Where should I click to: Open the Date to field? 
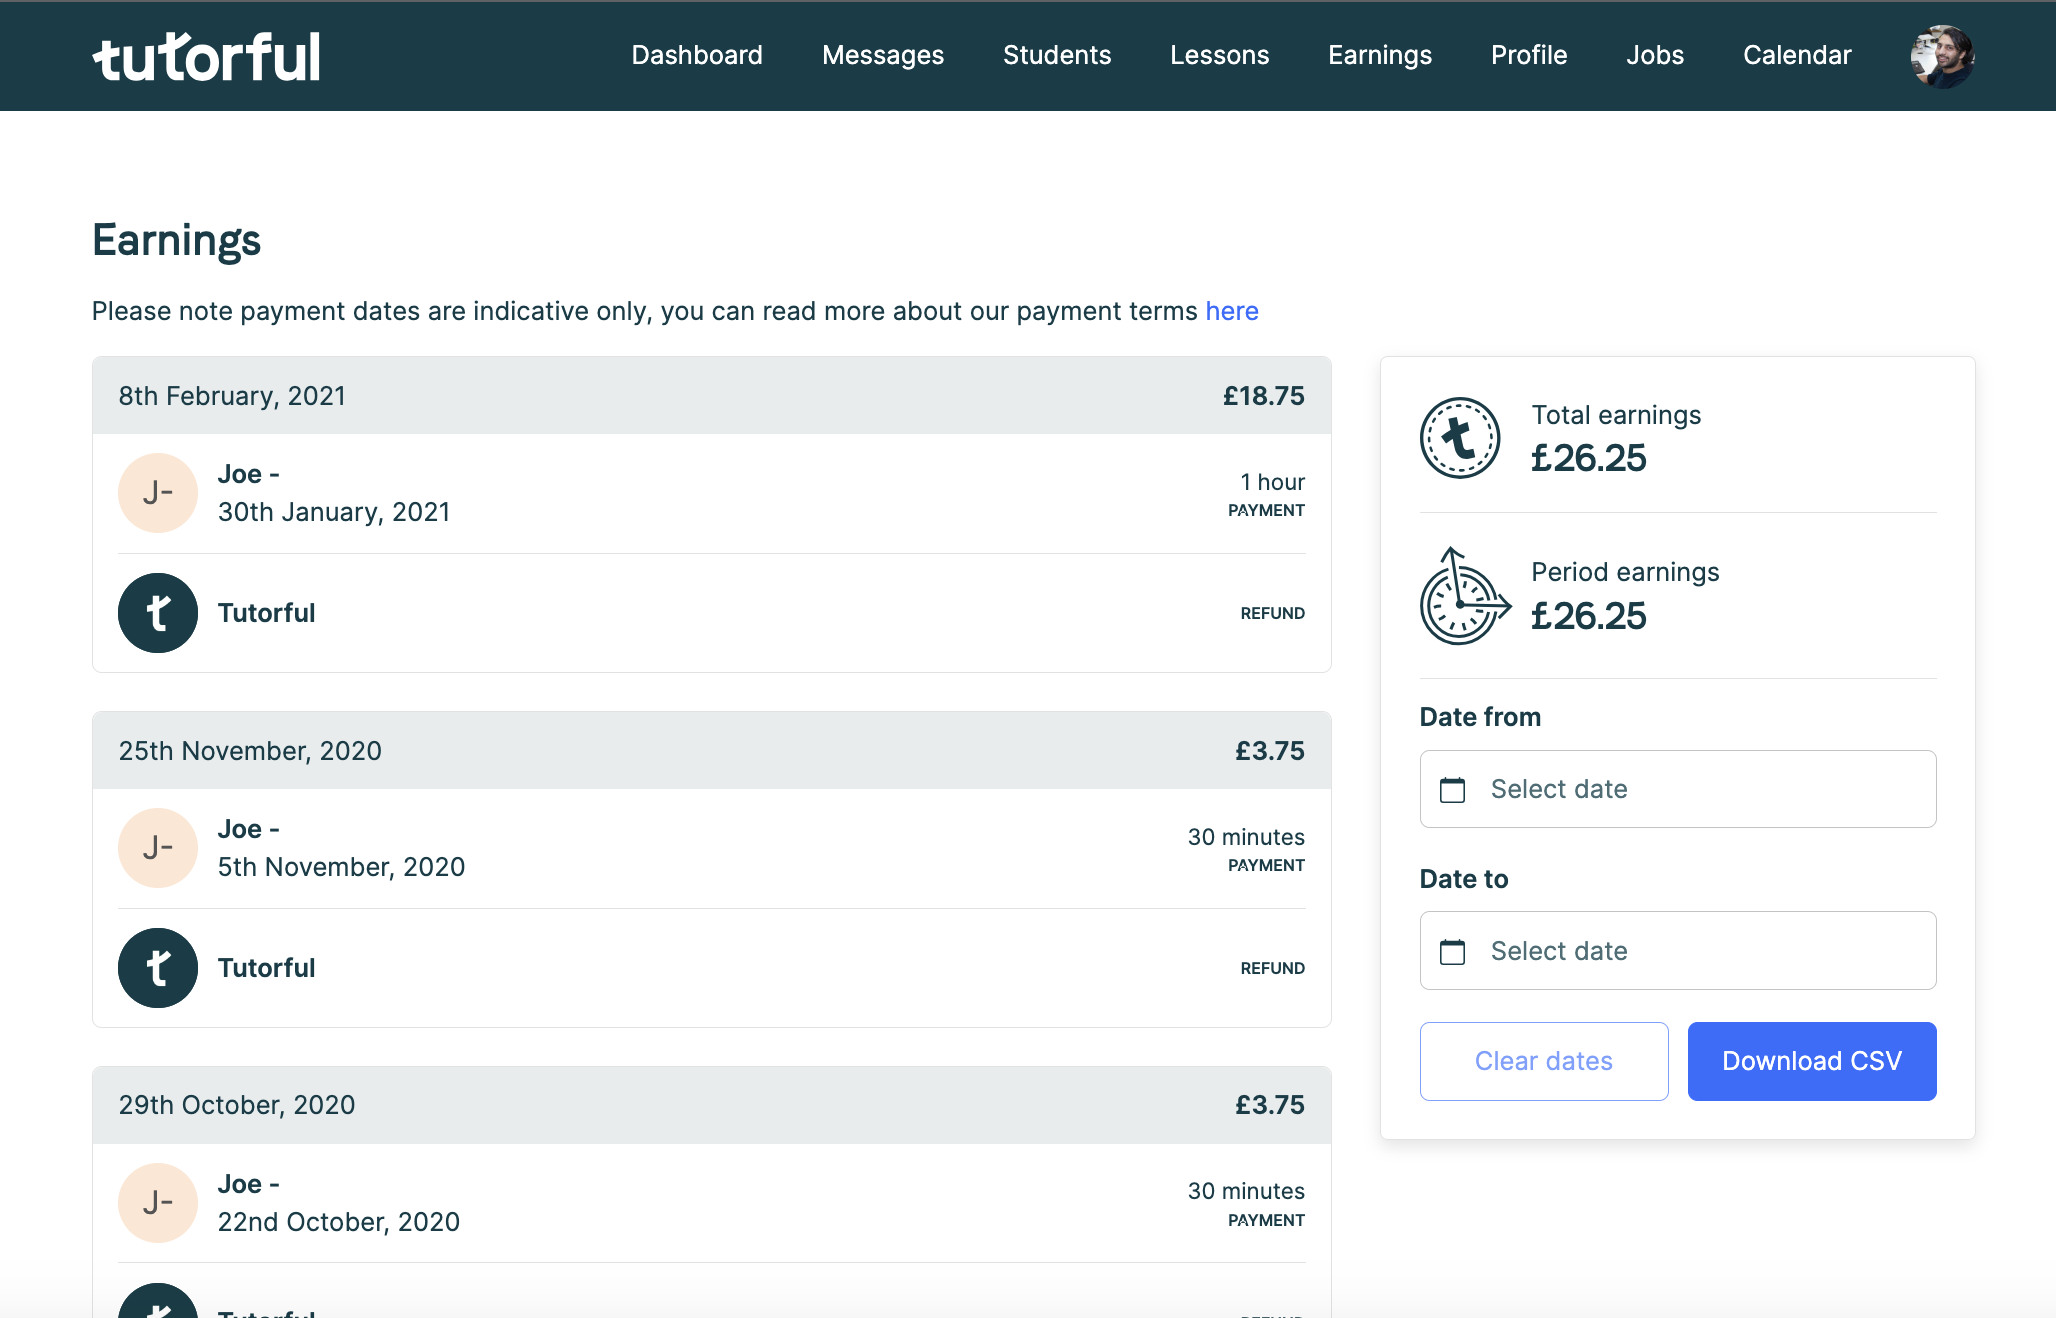(x=1678, y=950)
